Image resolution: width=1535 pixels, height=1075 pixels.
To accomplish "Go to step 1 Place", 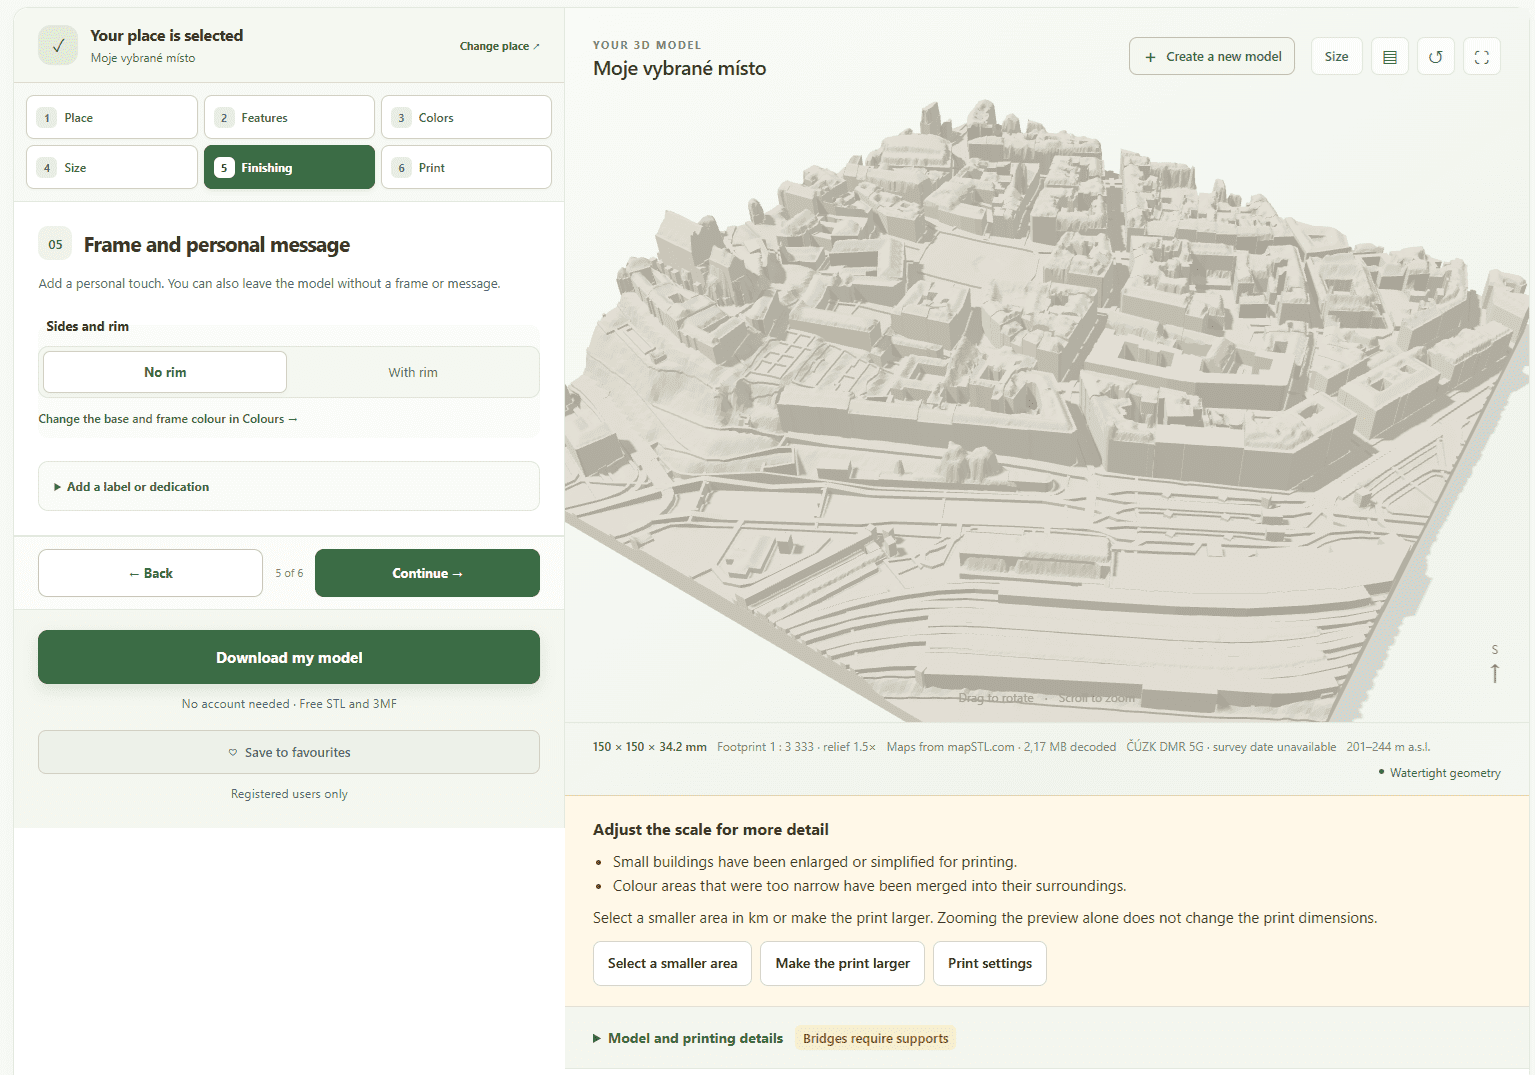I will pos(112,117).
